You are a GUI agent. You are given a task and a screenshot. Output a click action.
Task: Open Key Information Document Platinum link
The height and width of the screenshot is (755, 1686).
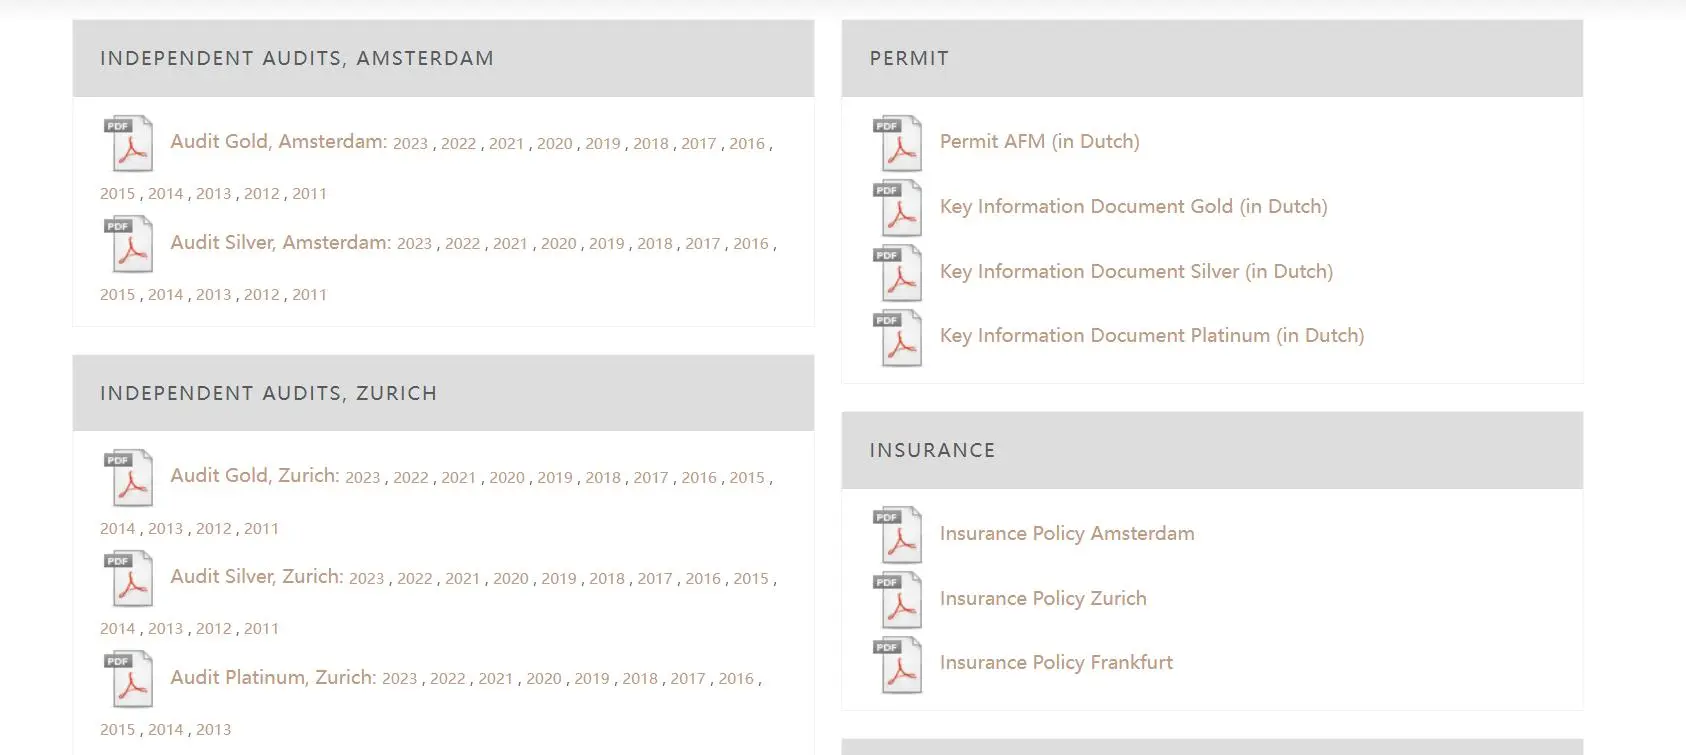(1152, 336)
